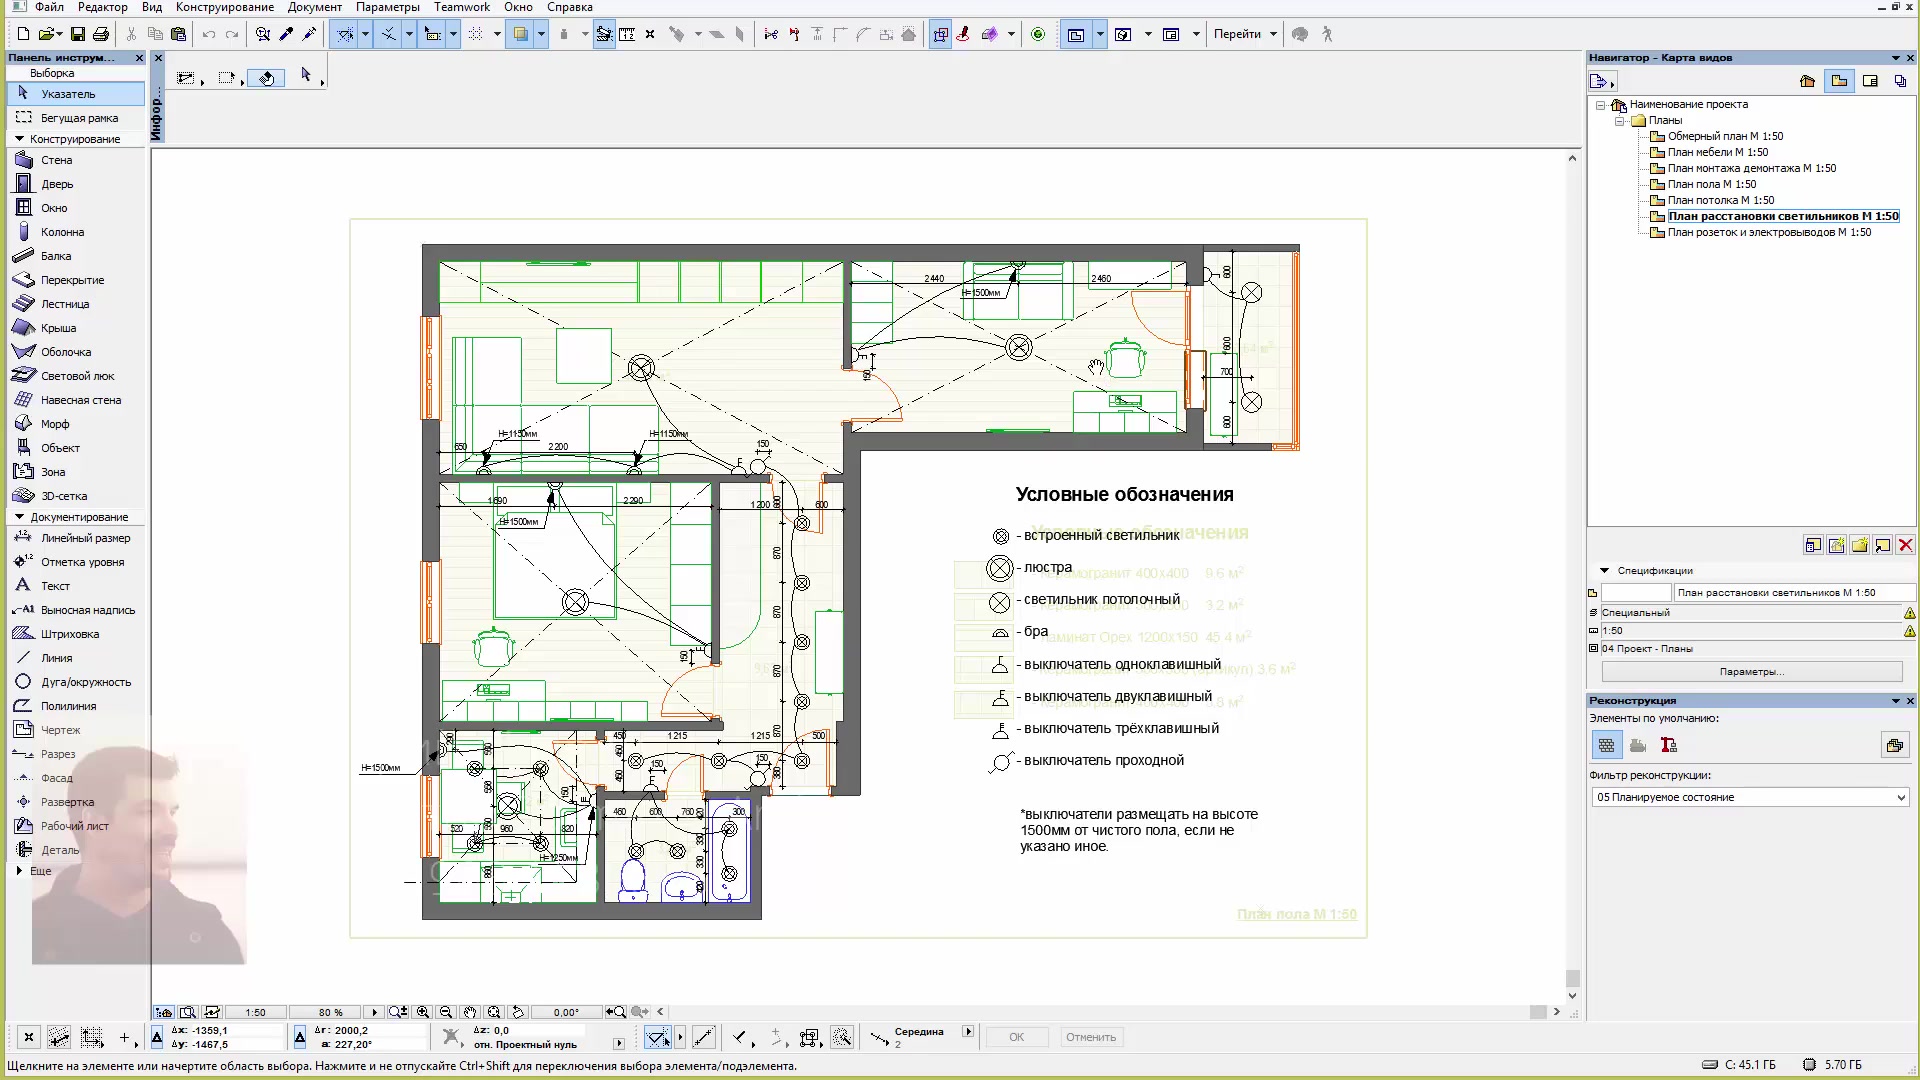Select the Морф tool

[x=75, y=424]
